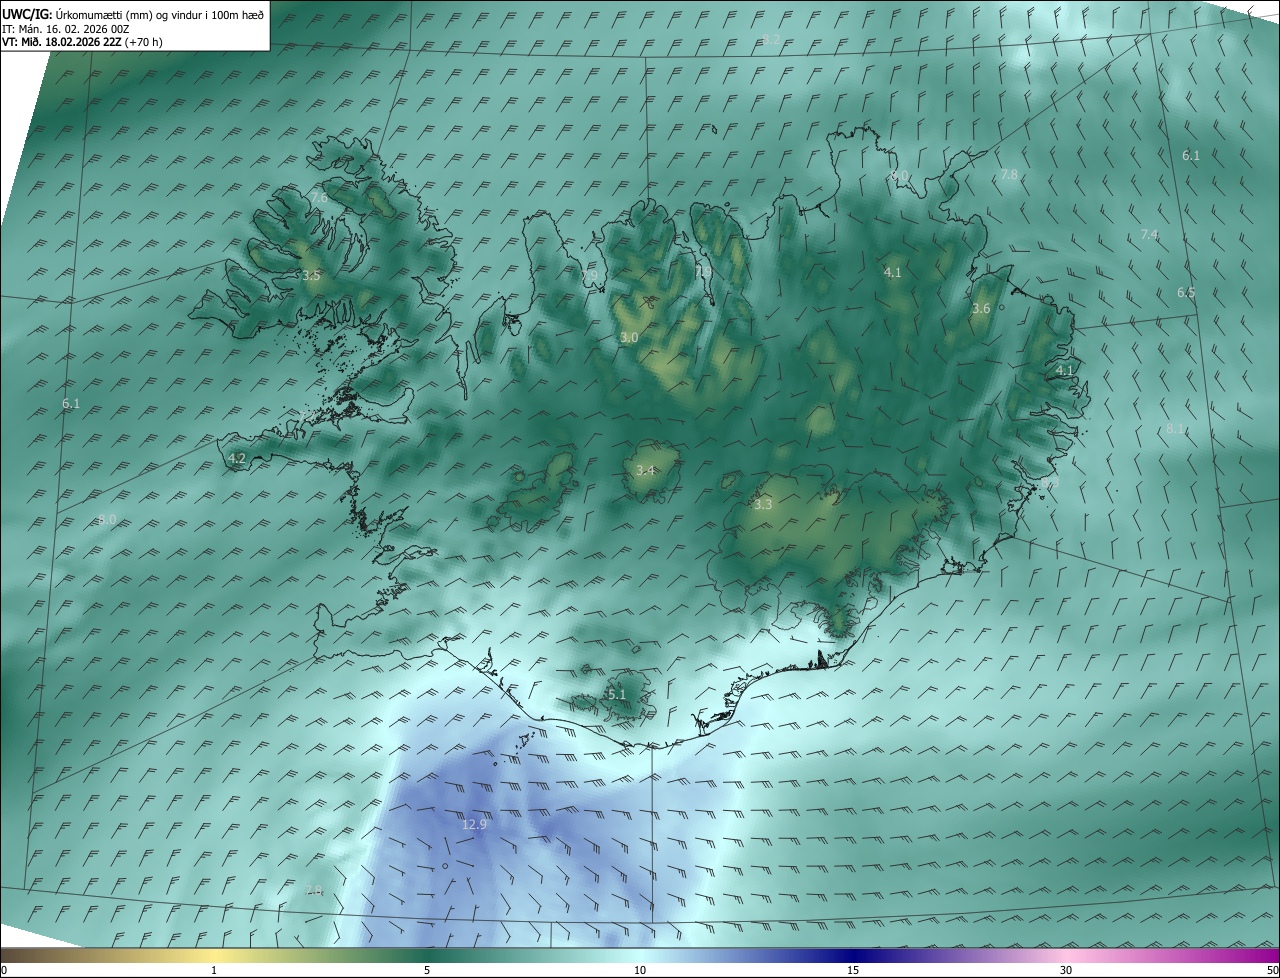Viewport: 1280px width, 978px height.
Task: Click the 8.3 value on the east coast
Action: pyautogui.click(x=1049, y=483)
